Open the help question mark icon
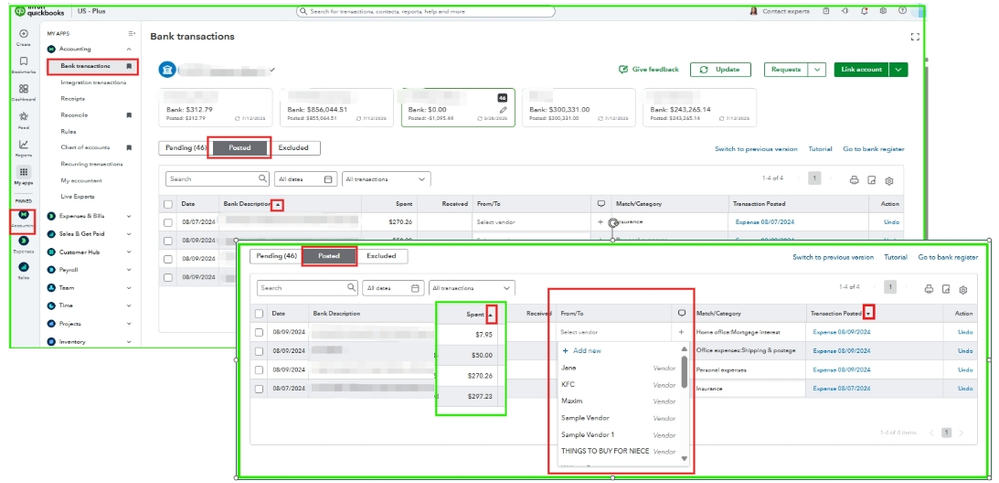The height and width of the screenshot is (483, 999). tap(902, 11)
